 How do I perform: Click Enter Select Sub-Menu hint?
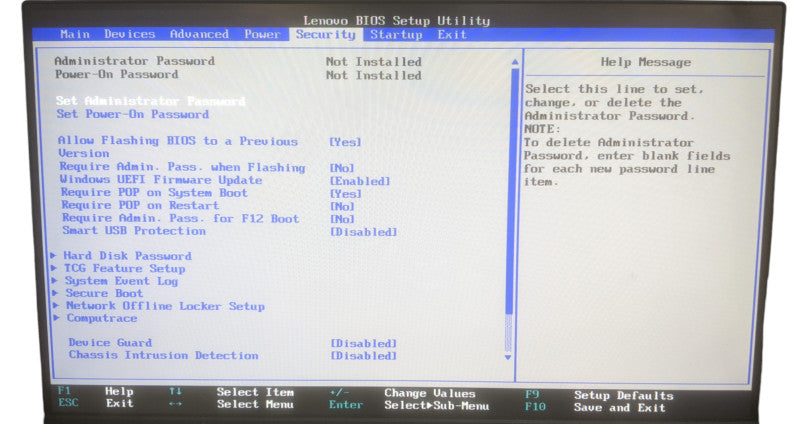pyautogui.click(x=409, y=405)
